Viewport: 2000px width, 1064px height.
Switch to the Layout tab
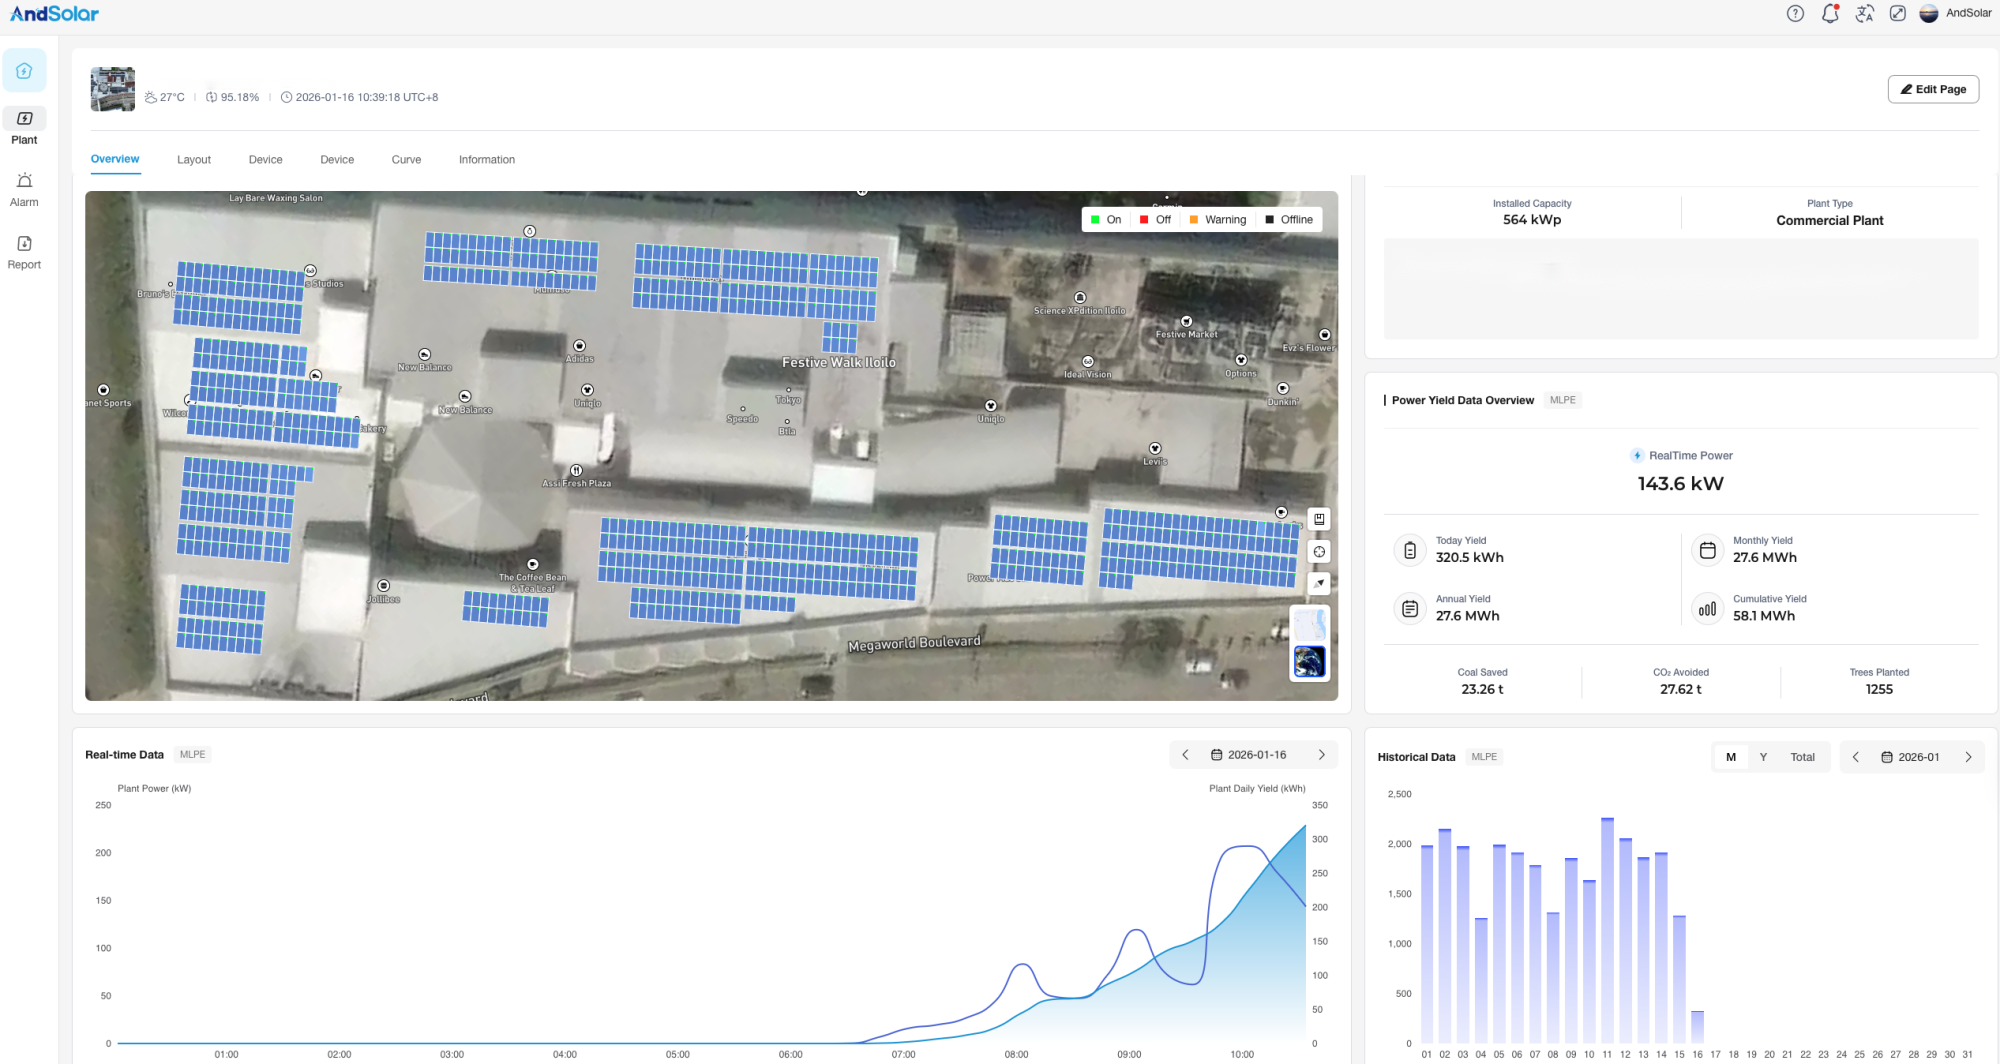(194, 160)
